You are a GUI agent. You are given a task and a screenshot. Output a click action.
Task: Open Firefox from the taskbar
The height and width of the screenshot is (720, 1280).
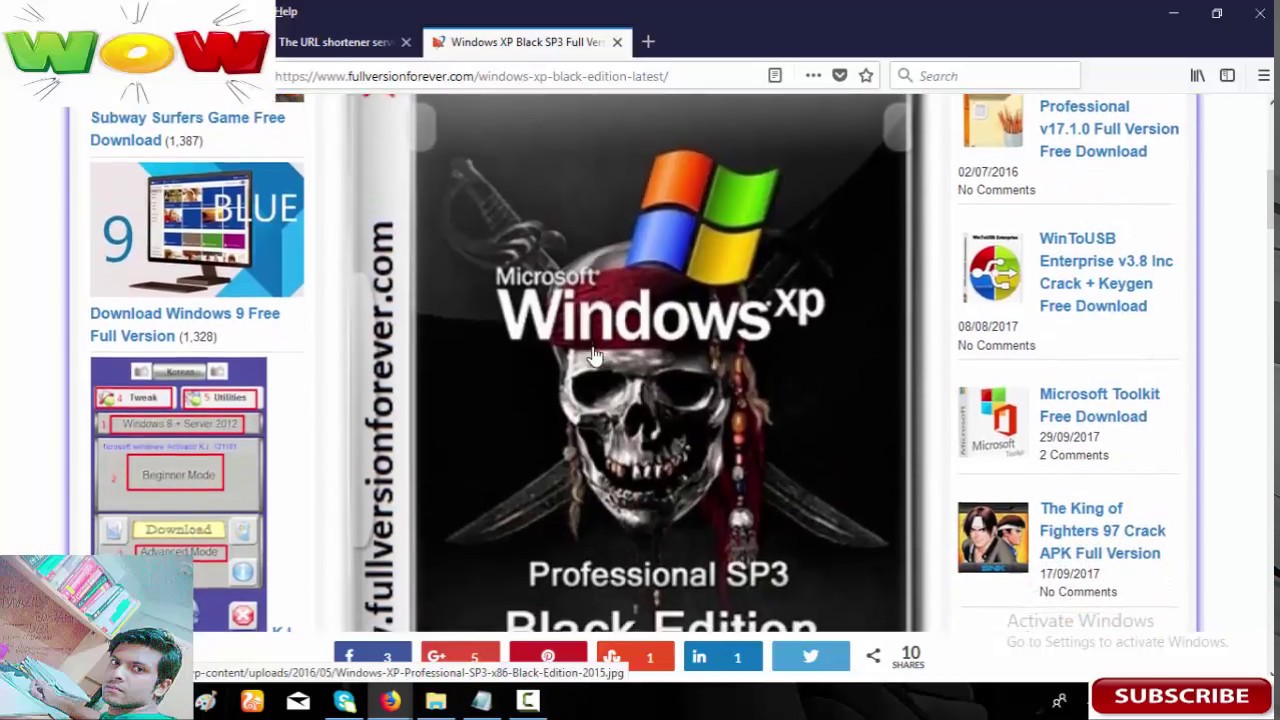click(x=389, y=701)
